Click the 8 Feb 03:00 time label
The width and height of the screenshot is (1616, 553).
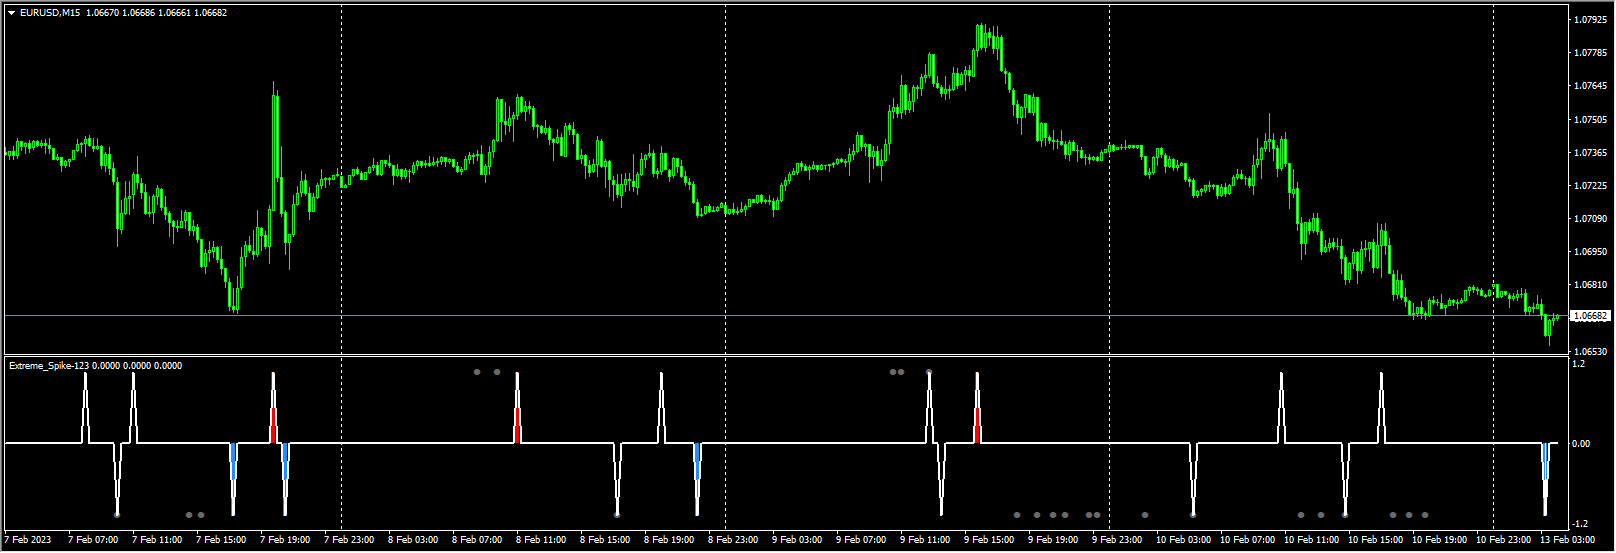413,540
